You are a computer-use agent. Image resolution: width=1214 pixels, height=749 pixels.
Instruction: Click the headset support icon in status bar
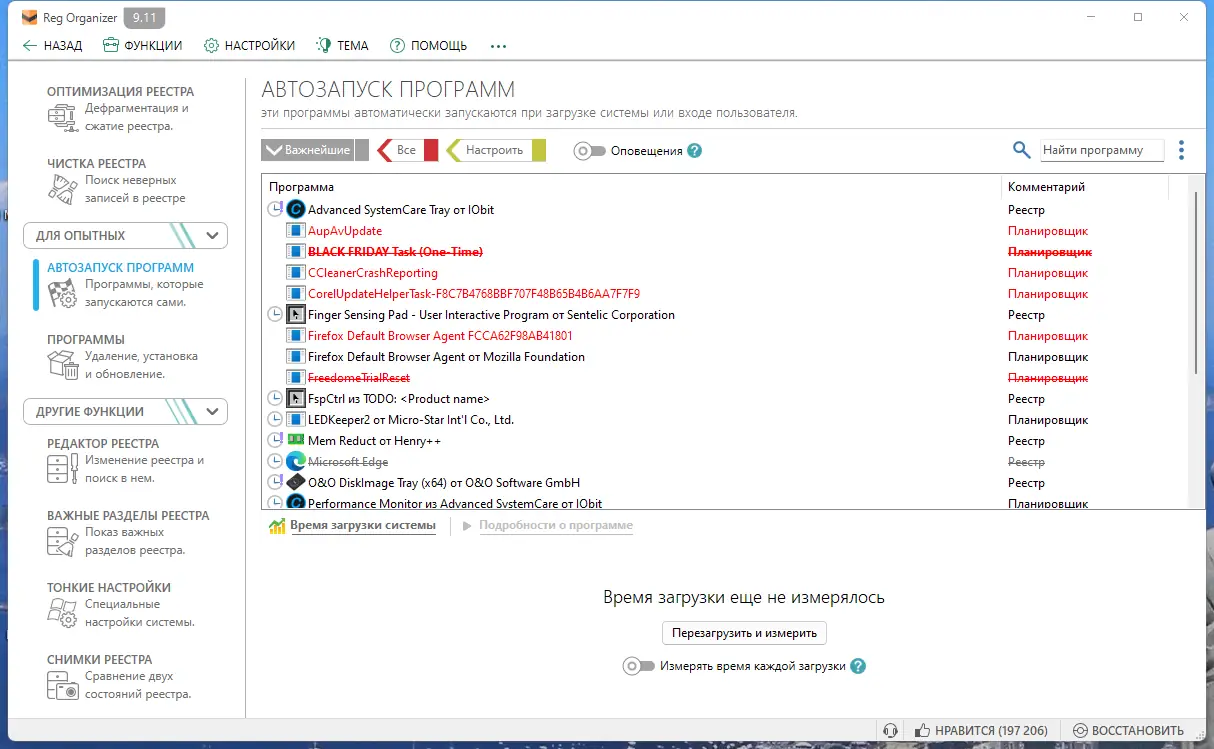point(891,731)
